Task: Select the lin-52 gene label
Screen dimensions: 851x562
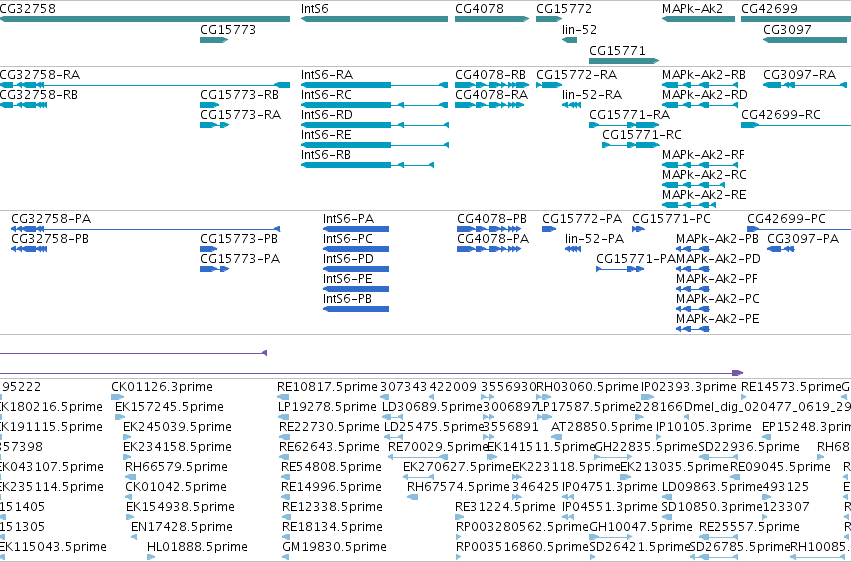Action: [x=579, y=29]
